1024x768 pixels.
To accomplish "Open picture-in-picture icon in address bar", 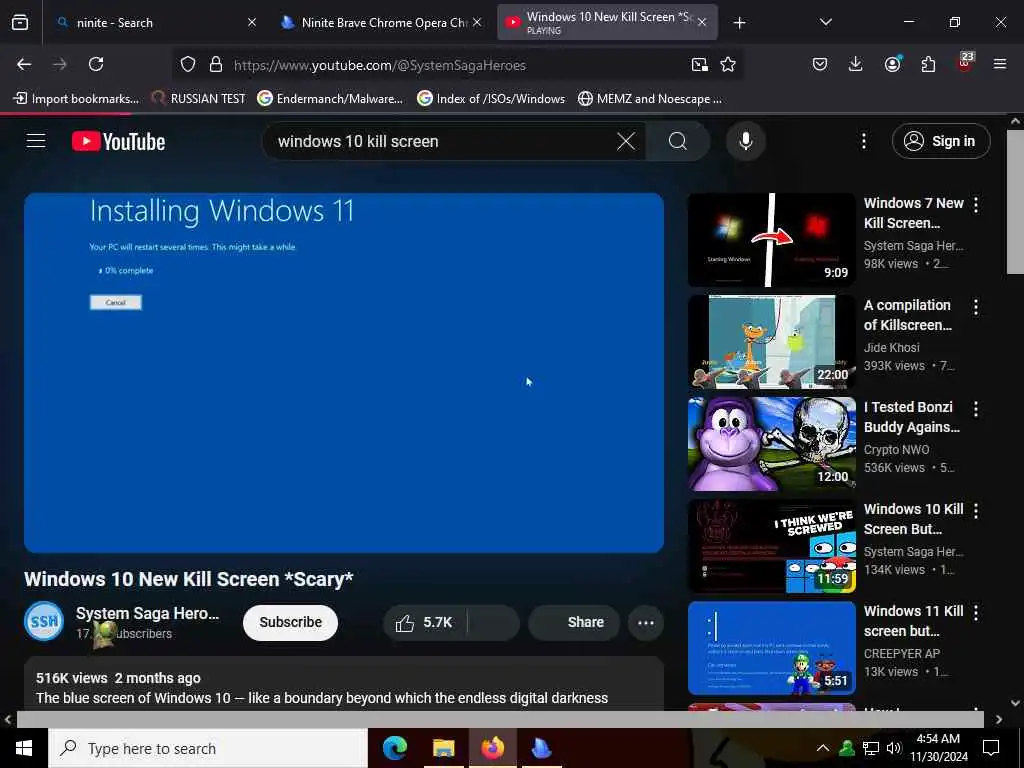I will (x=699, y=64).
